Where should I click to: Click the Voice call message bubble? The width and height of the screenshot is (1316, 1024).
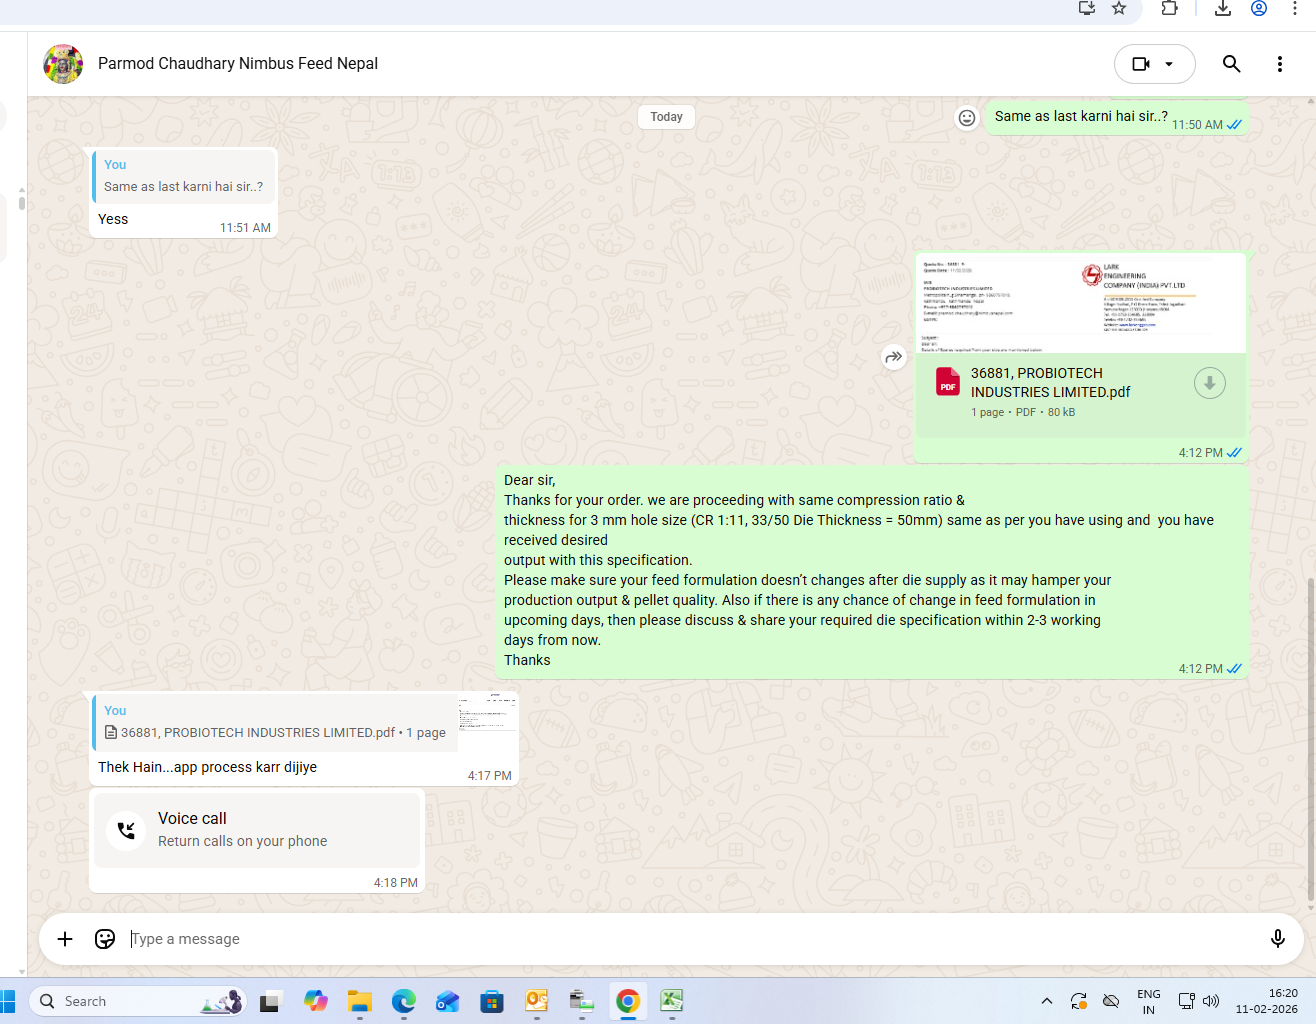[x=257, y=830]
